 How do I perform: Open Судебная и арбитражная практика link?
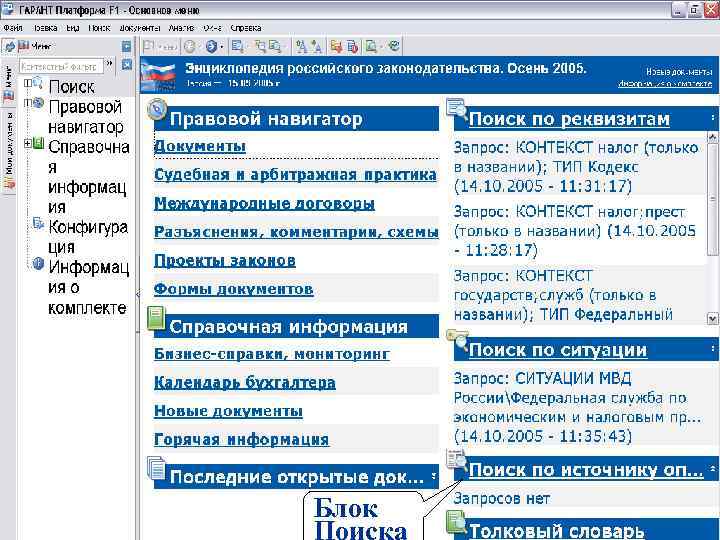(295, 174)
